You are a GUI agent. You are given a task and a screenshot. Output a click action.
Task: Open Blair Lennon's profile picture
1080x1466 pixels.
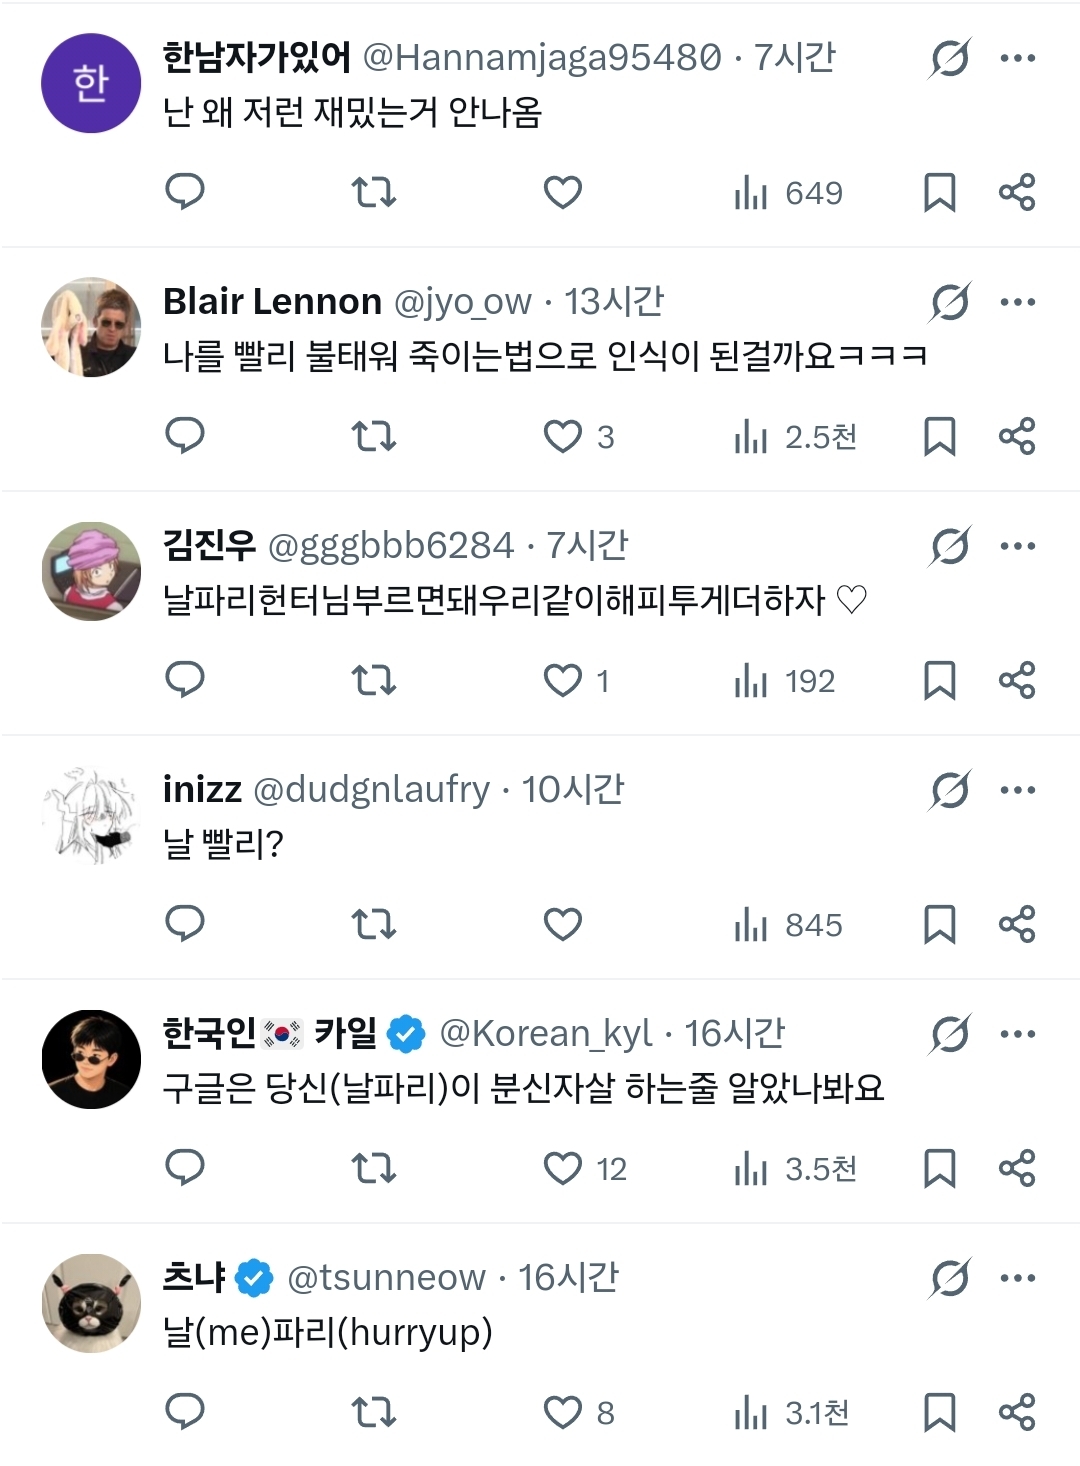[x=91, y=327]
